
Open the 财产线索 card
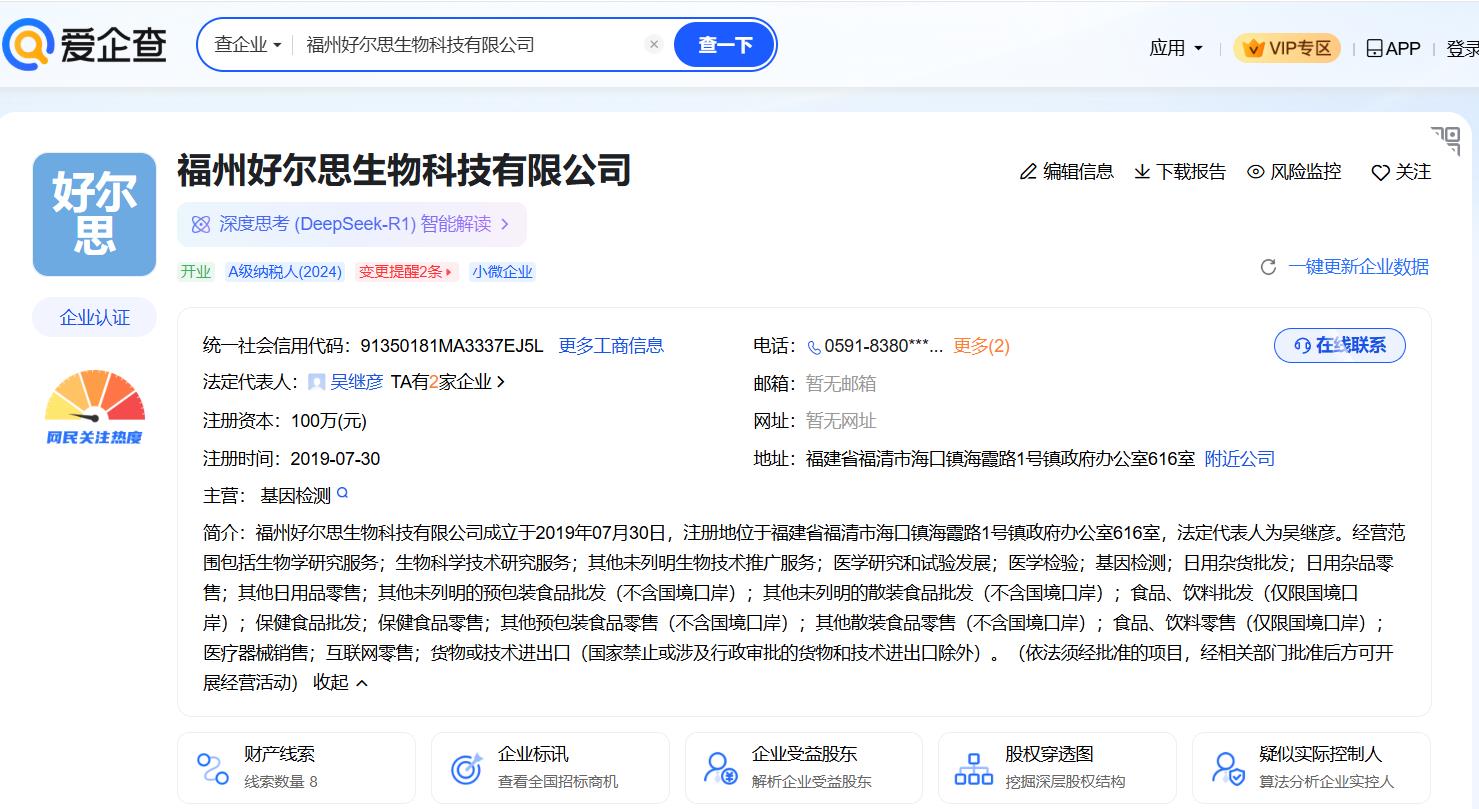pyautogui.click(x=296, y=768)
